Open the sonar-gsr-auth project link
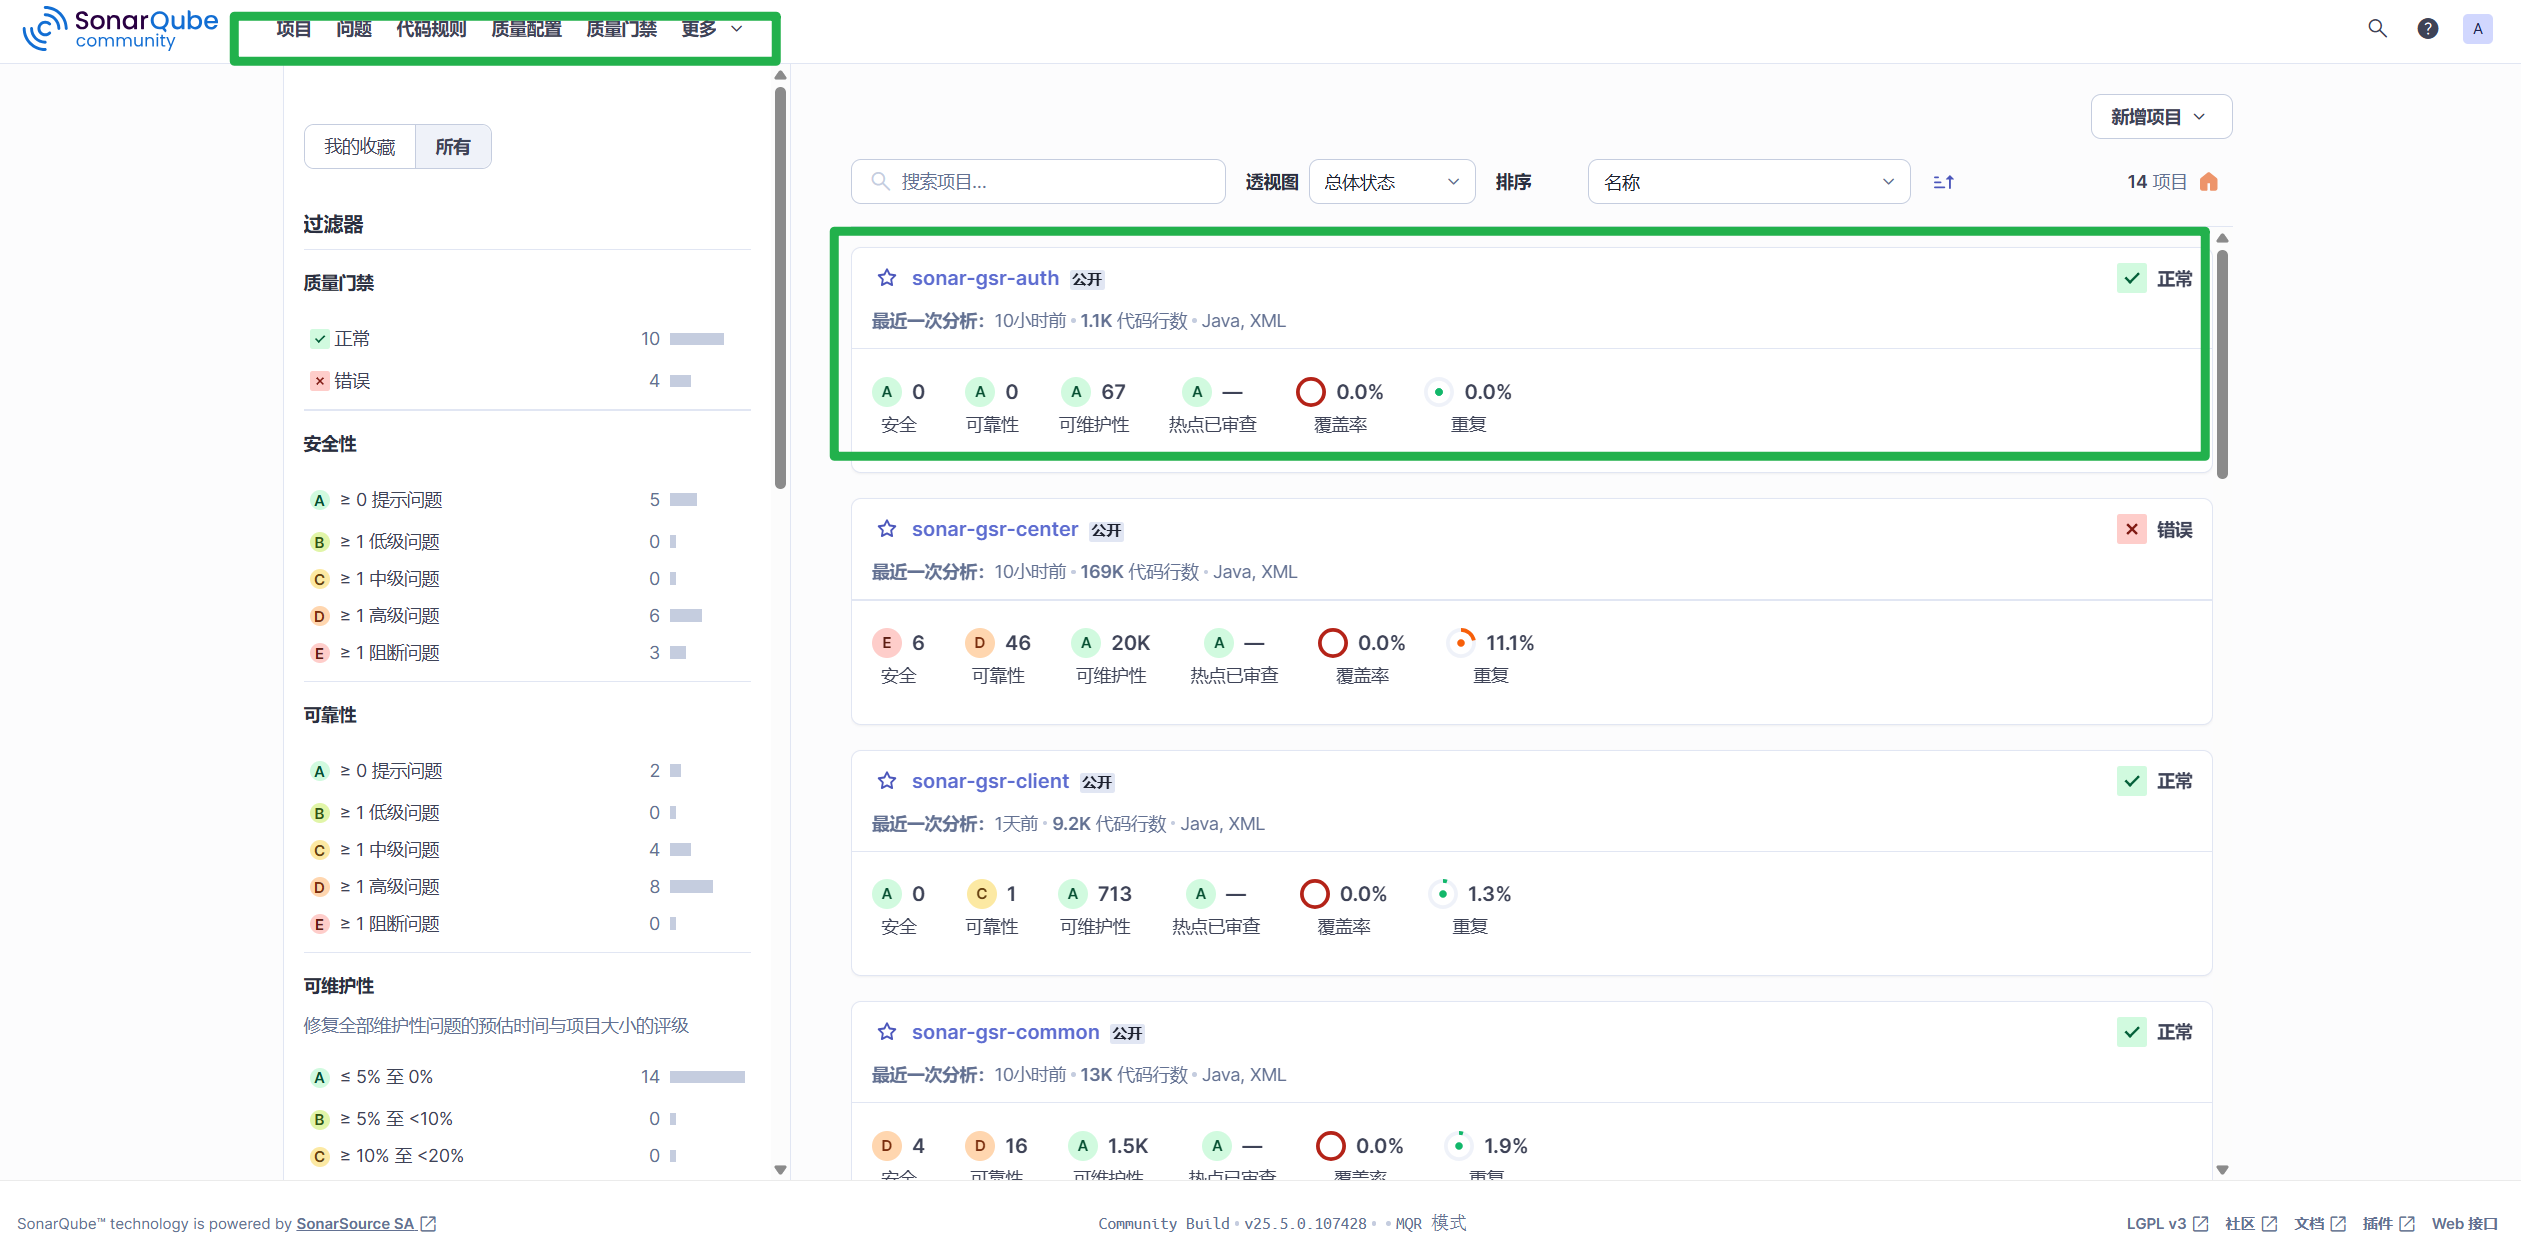The height and width of the screenshot is (1246, 2521). coord(985,278)
